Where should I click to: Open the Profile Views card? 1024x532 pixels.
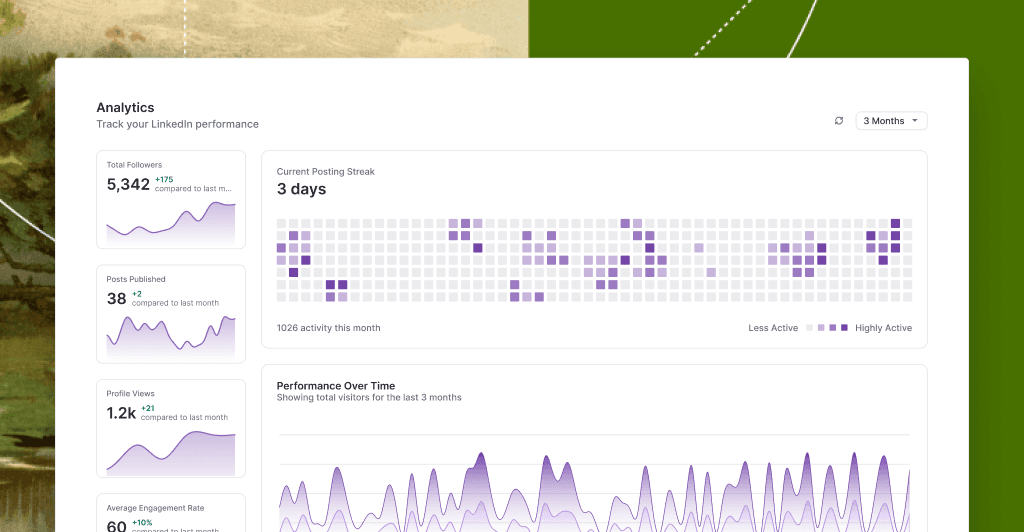(x=171, y=428)
